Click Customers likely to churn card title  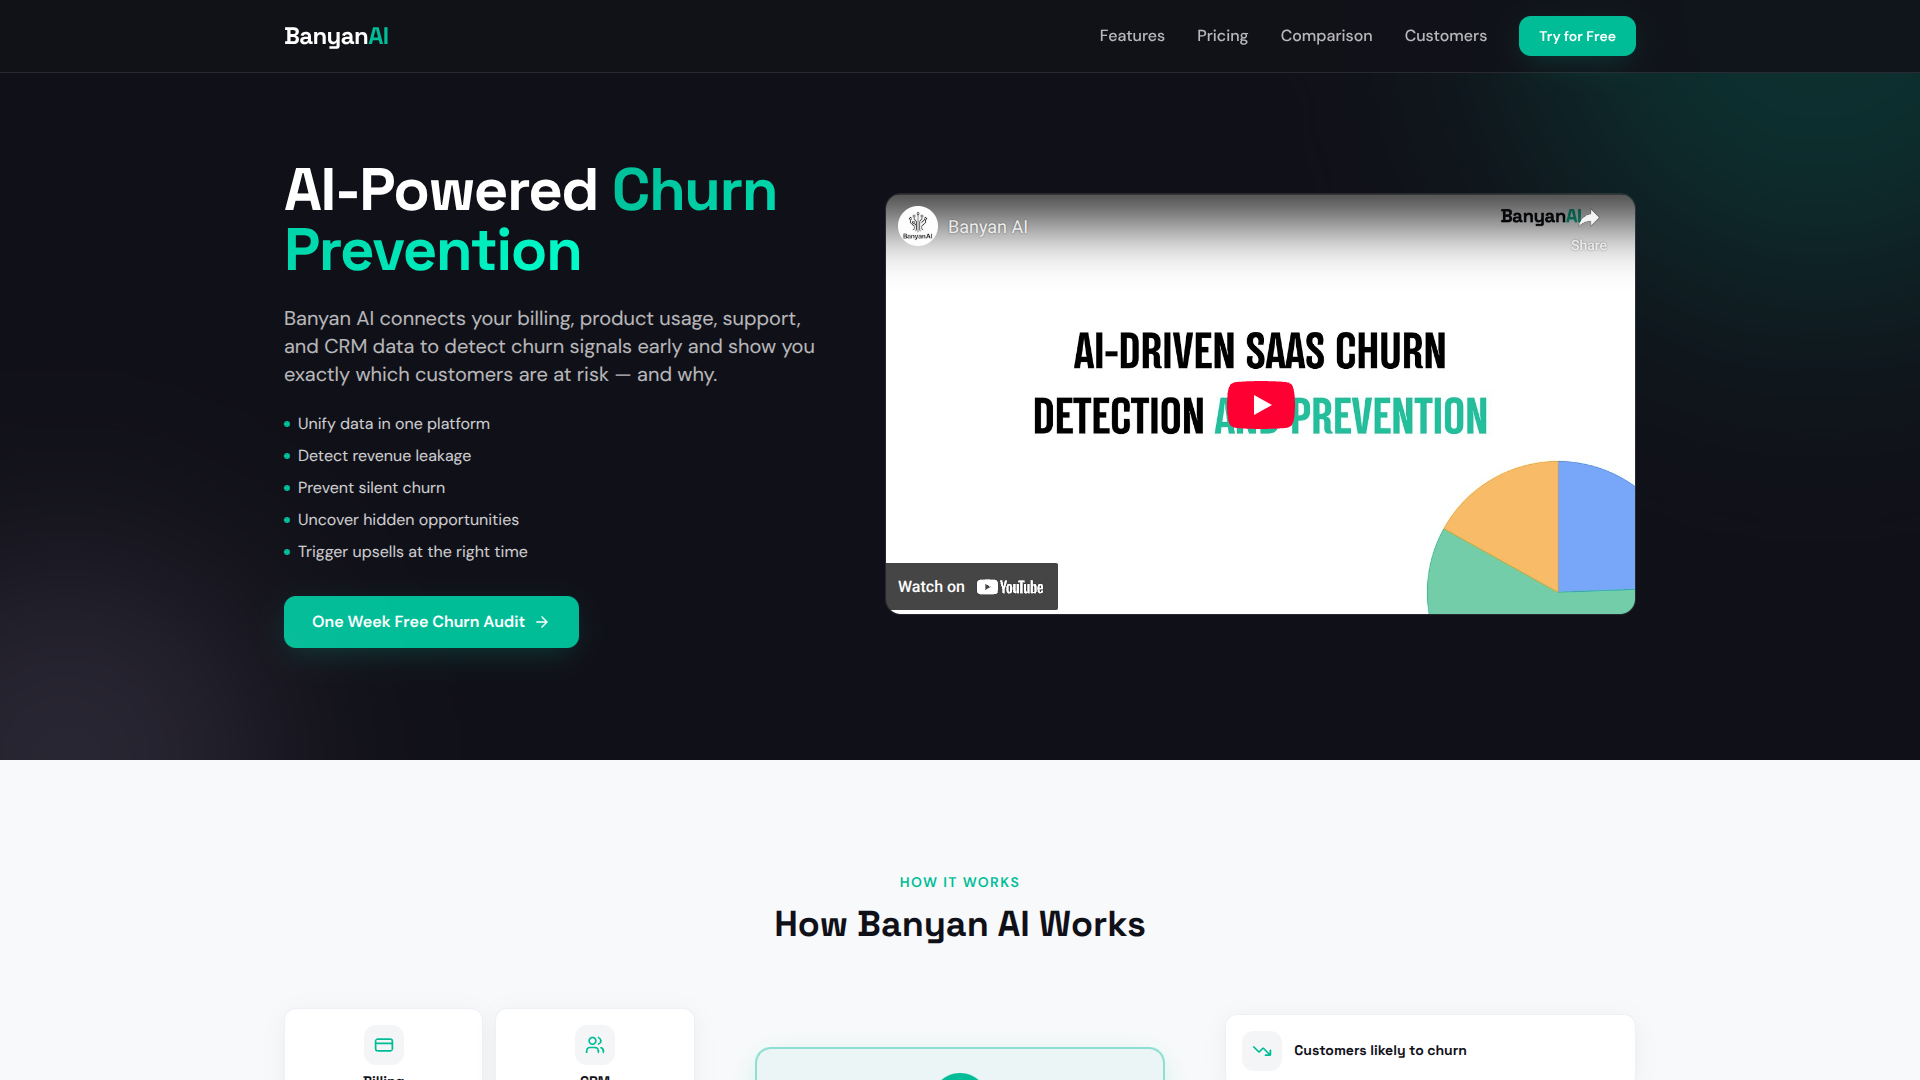click(x=1380, y=1050)
